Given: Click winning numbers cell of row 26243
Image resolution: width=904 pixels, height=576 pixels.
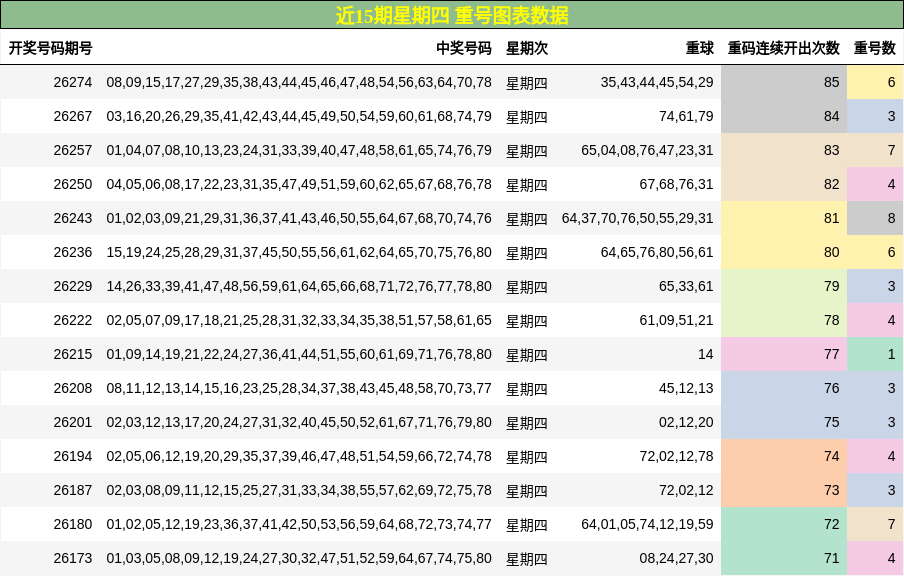Looking at the screenshot, I should coord(299,219).
